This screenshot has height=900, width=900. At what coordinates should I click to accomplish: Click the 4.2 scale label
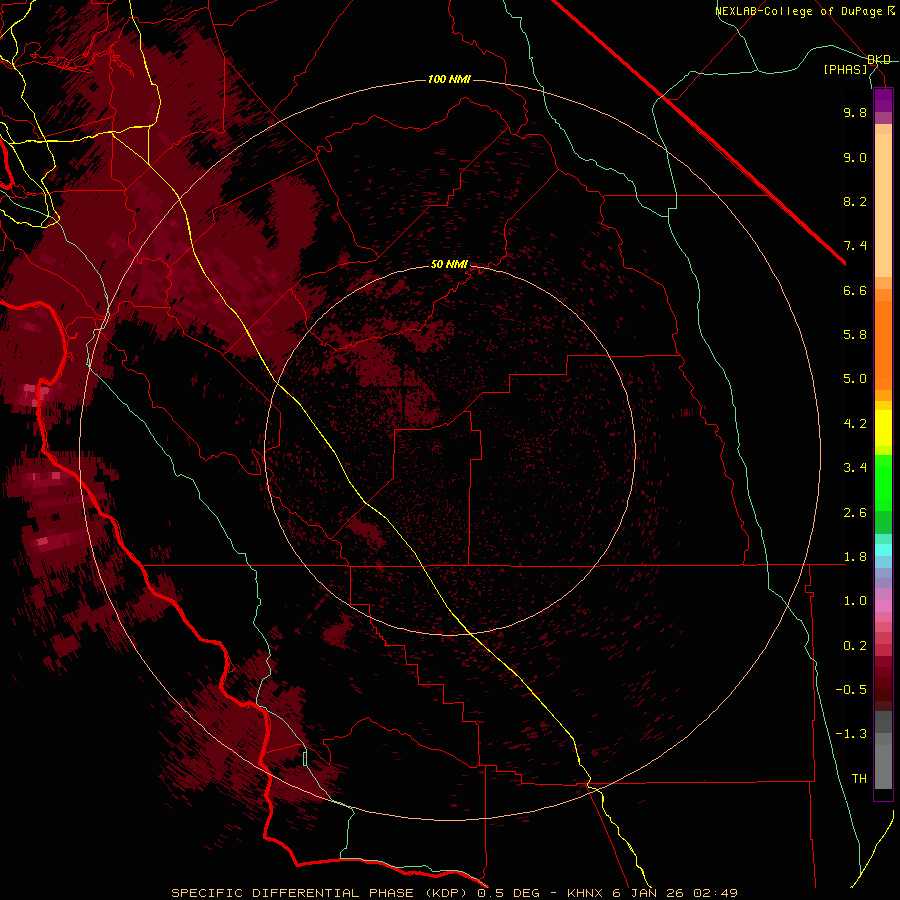point(855,424)
